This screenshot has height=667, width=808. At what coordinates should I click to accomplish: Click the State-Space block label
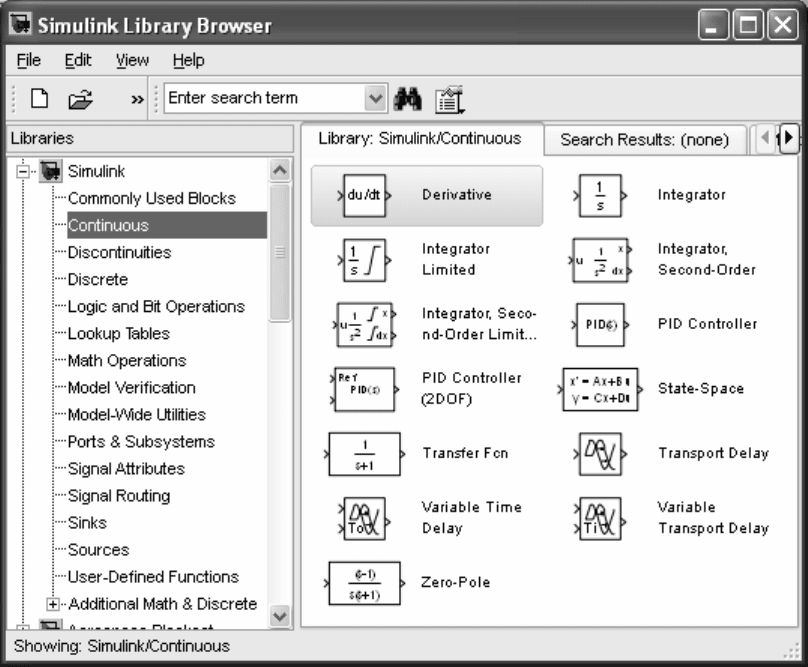pyautogui.click(x=701, y=389)
